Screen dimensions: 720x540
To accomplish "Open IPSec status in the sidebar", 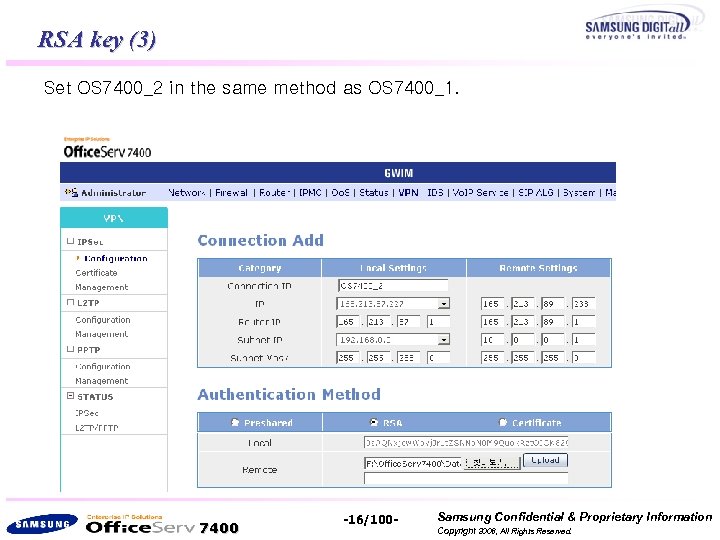I will click(x=87, y=413).
